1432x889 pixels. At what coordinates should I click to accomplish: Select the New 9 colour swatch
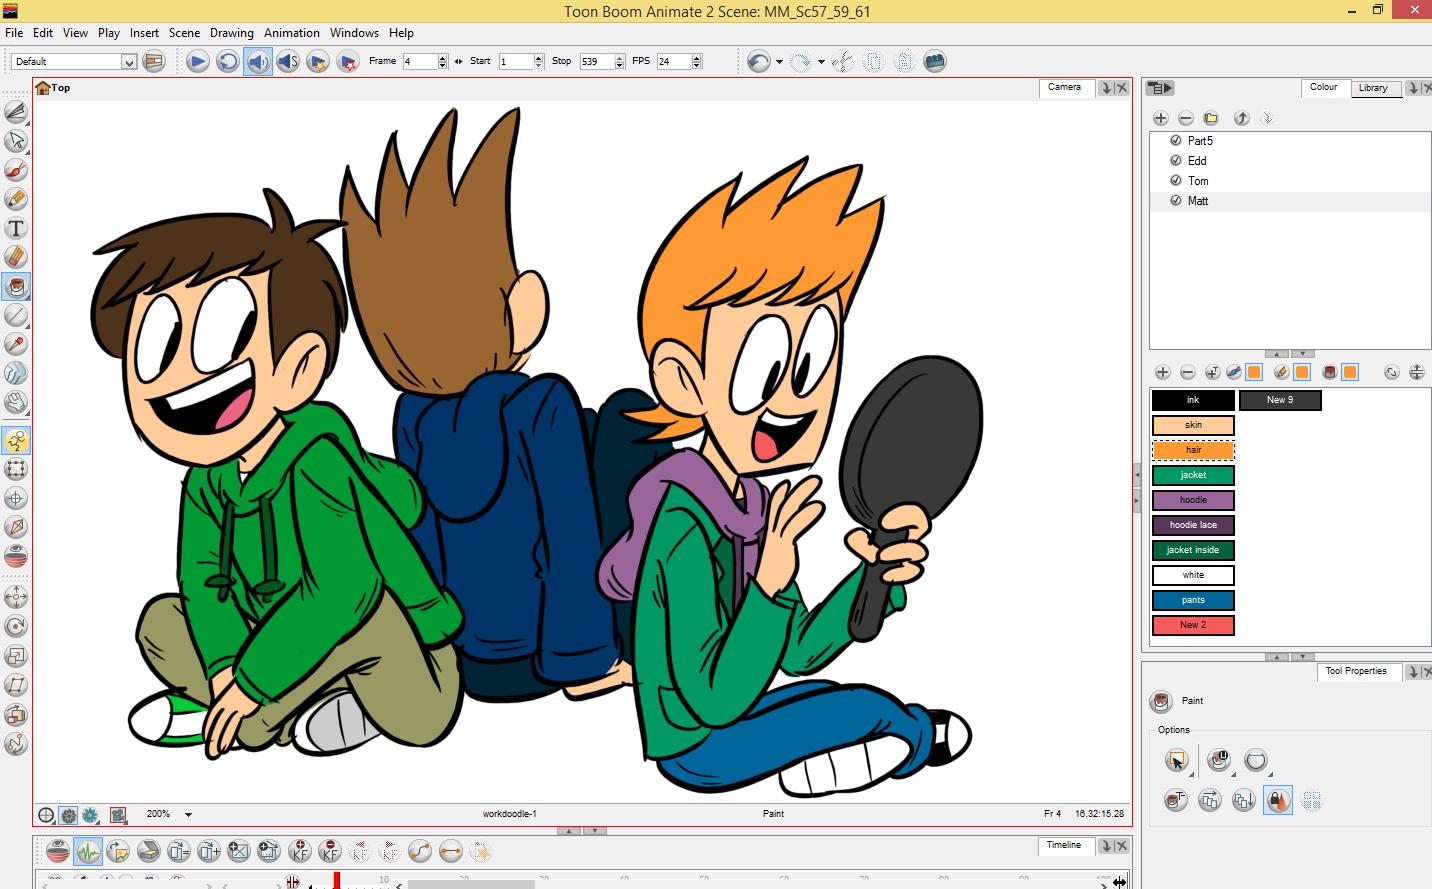(1280, 400)
